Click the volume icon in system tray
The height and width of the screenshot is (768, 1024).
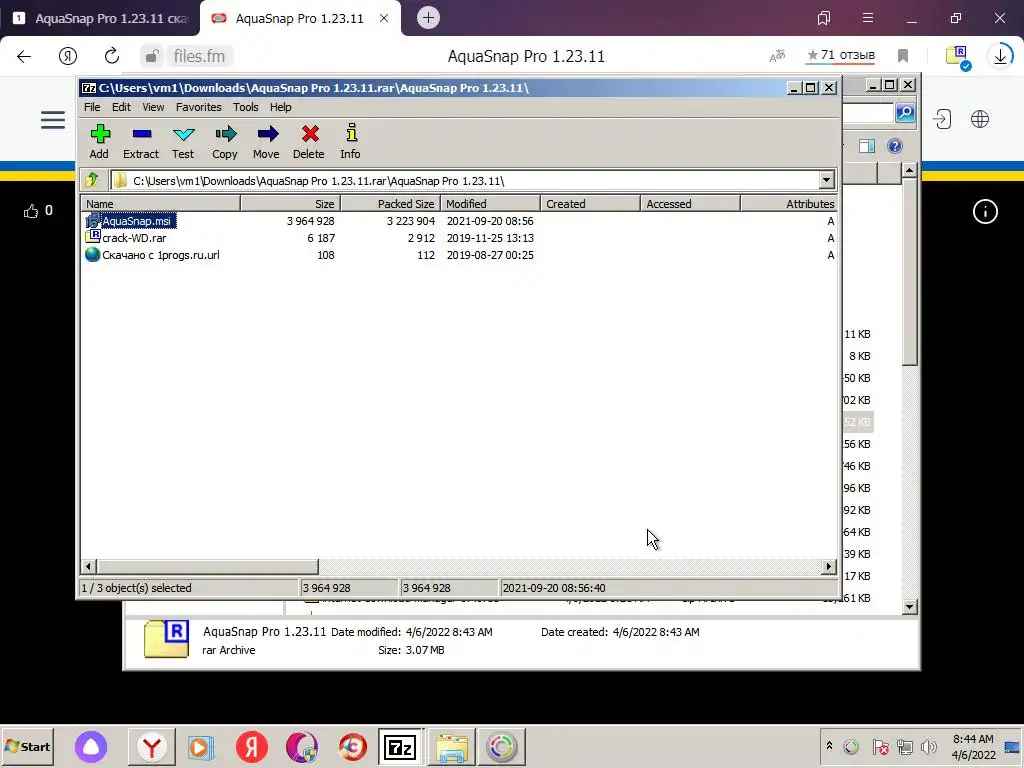(x=929, y=746)
